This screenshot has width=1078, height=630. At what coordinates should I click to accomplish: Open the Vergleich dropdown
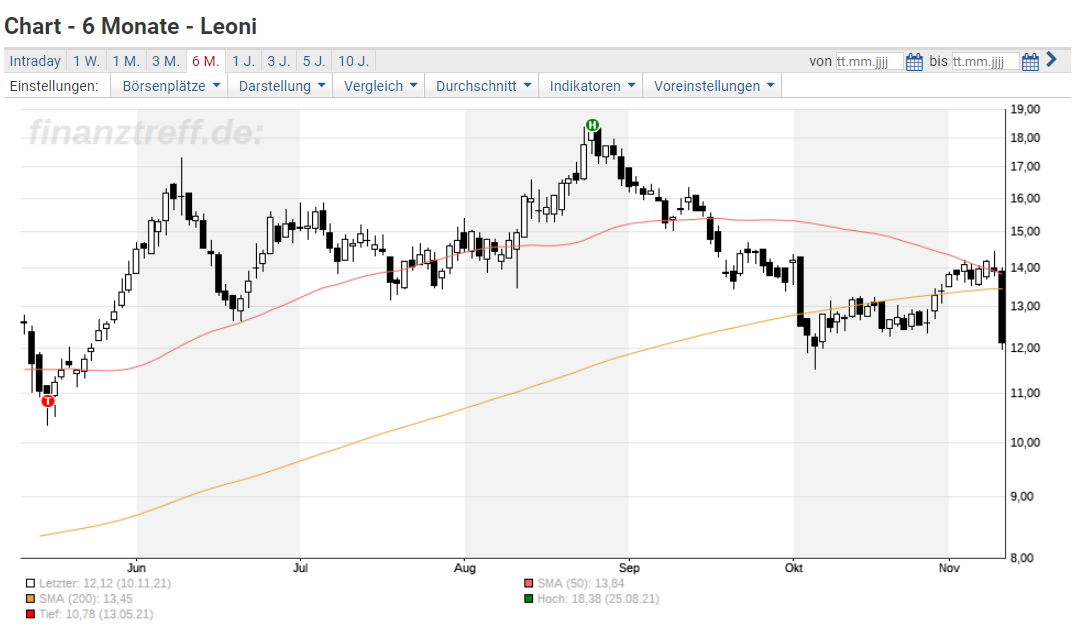click(x=380, y=86)
